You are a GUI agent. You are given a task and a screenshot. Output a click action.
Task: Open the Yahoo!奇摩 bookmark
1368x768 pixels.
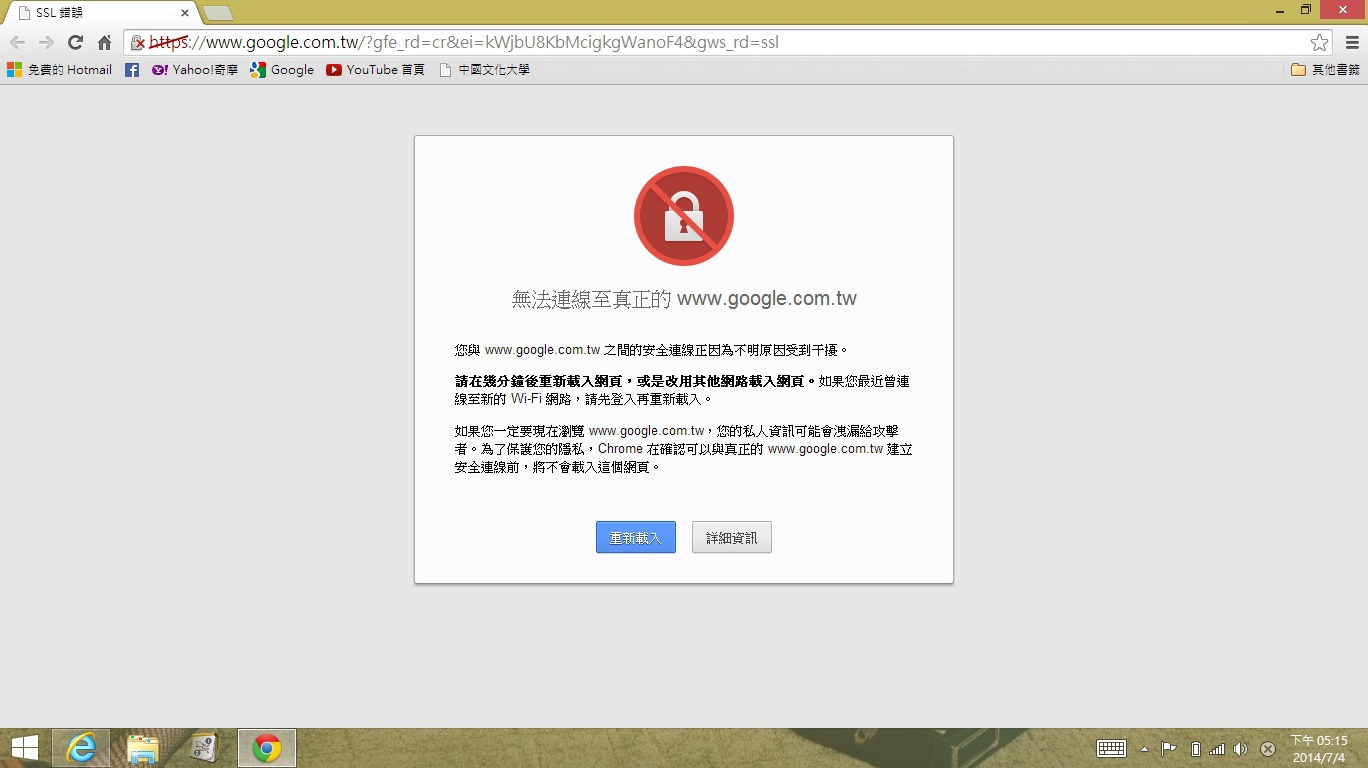(x=195, y=70)
